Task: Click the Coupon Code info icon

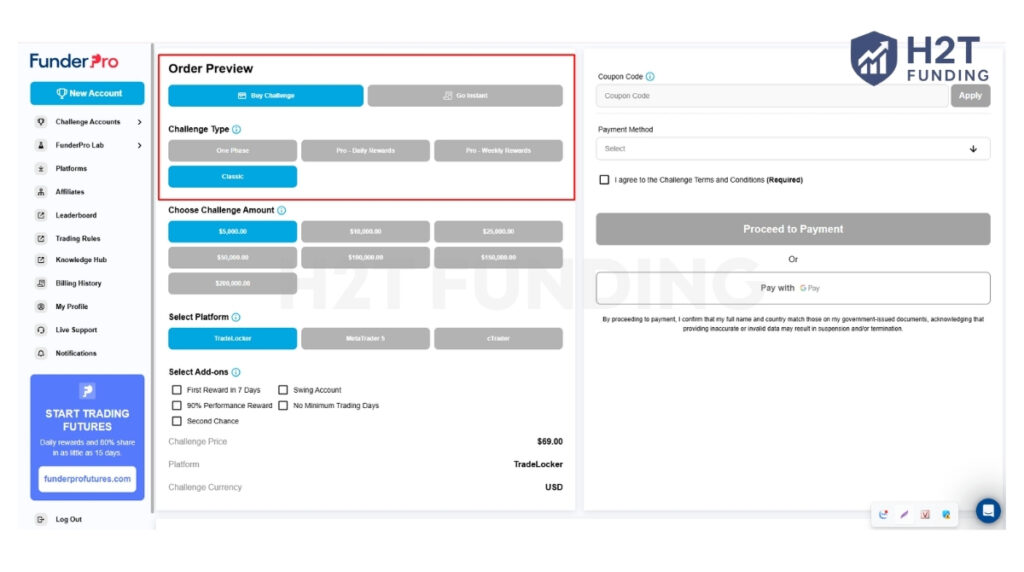Action: pos(650,76)
